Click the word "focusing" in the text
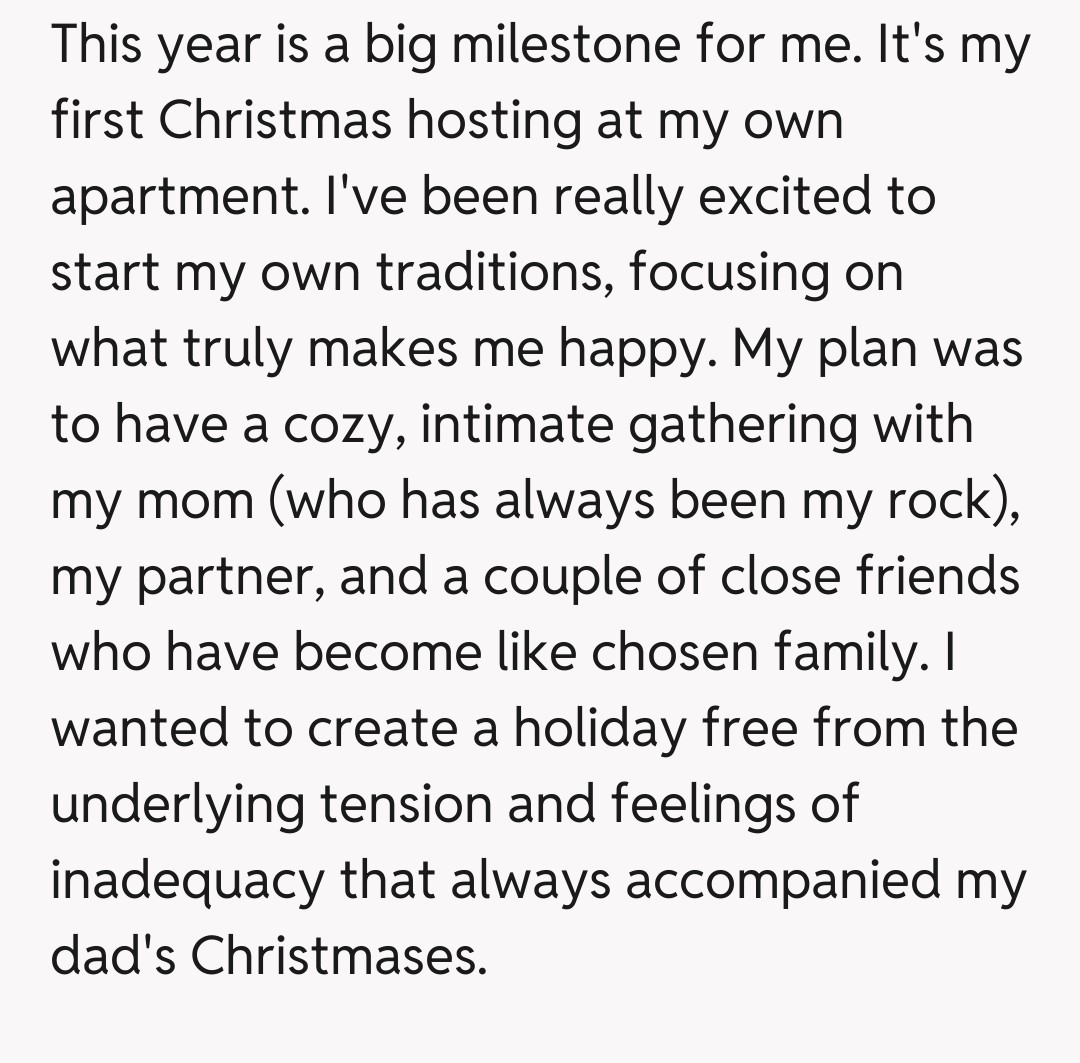Screen dimensions: 1080x1063 click(728, 273)
